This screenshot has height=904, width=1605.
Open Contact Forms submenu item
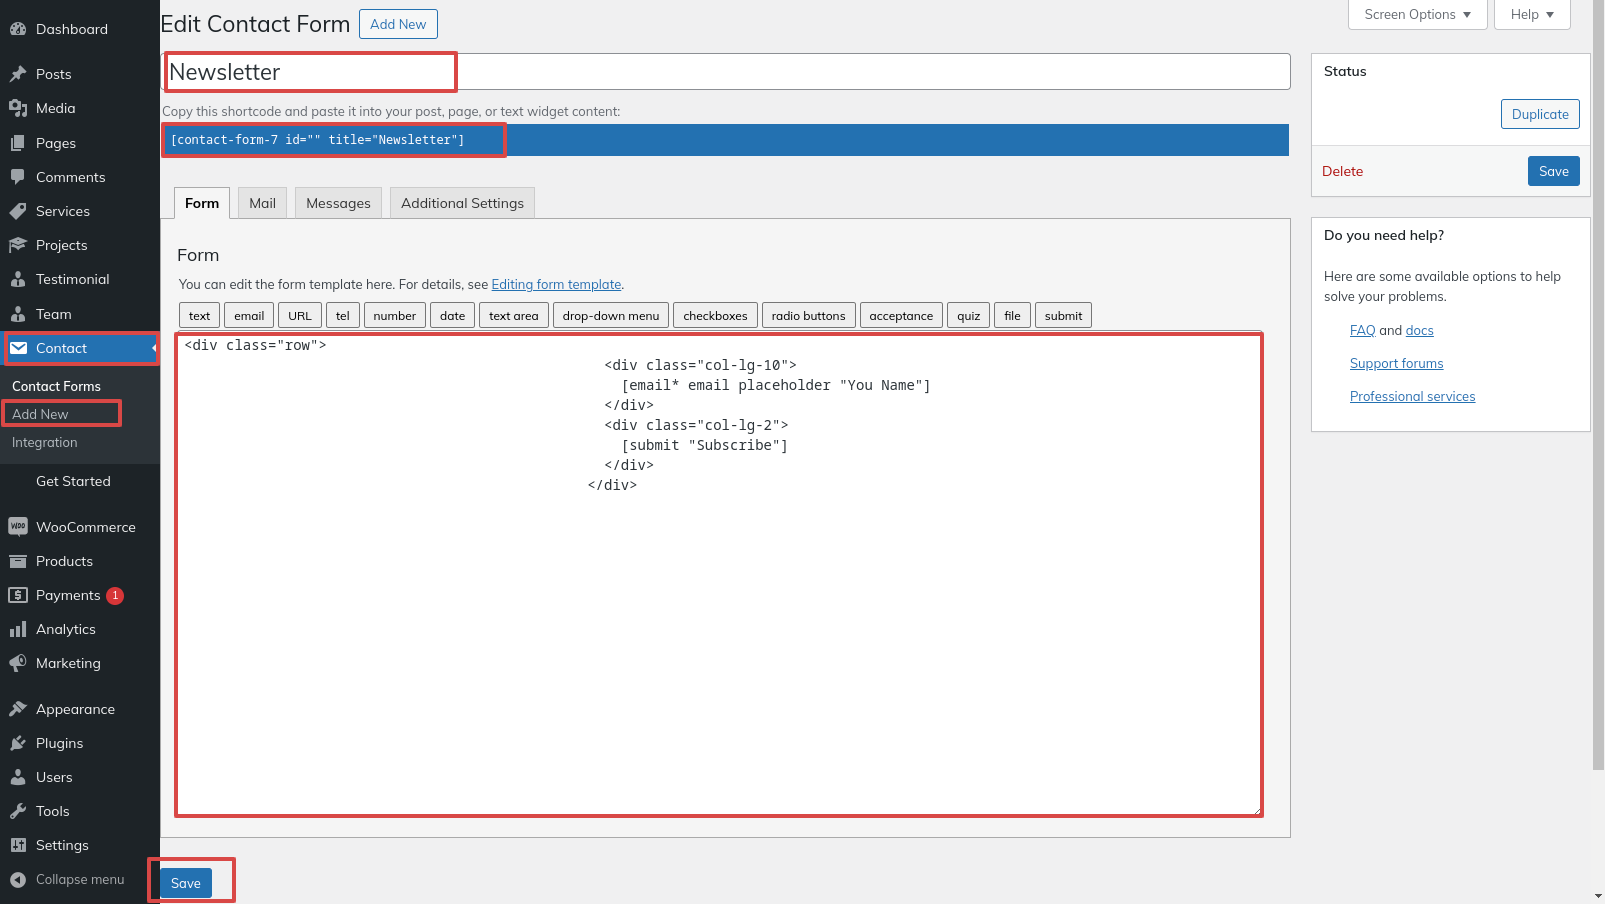[56, 386]
